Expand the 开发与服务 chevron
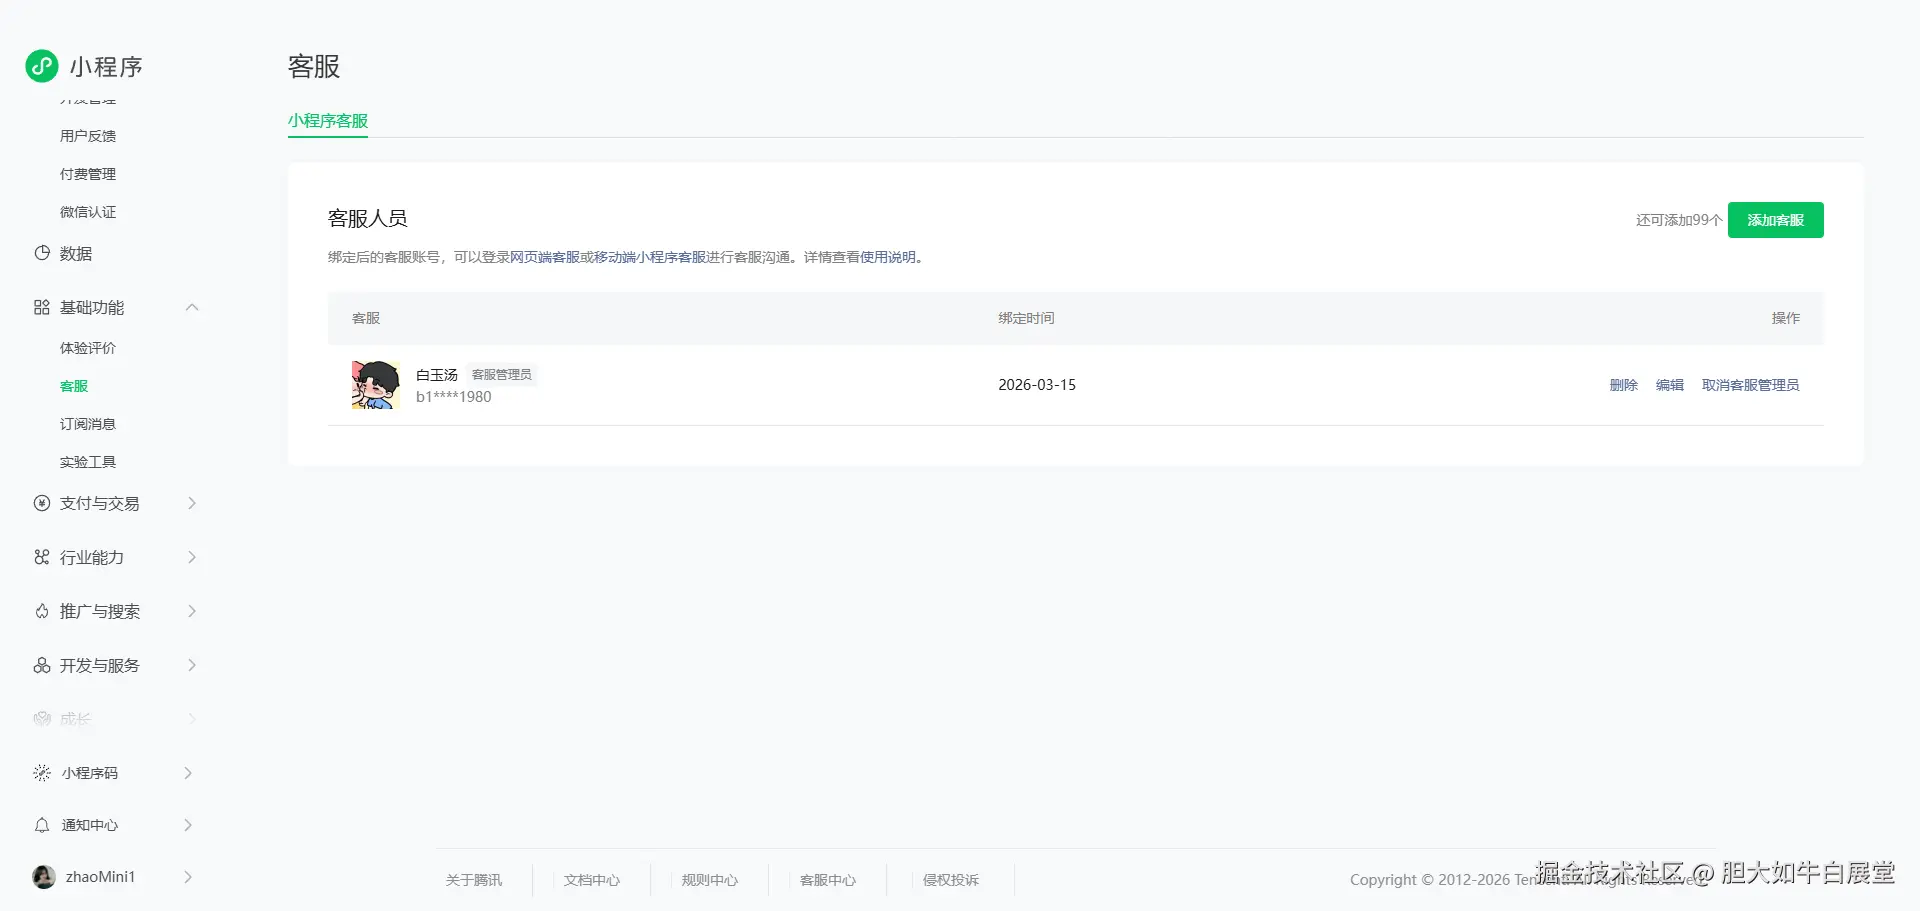Viewport: 1920px width, 911px height. coord(192,665)
